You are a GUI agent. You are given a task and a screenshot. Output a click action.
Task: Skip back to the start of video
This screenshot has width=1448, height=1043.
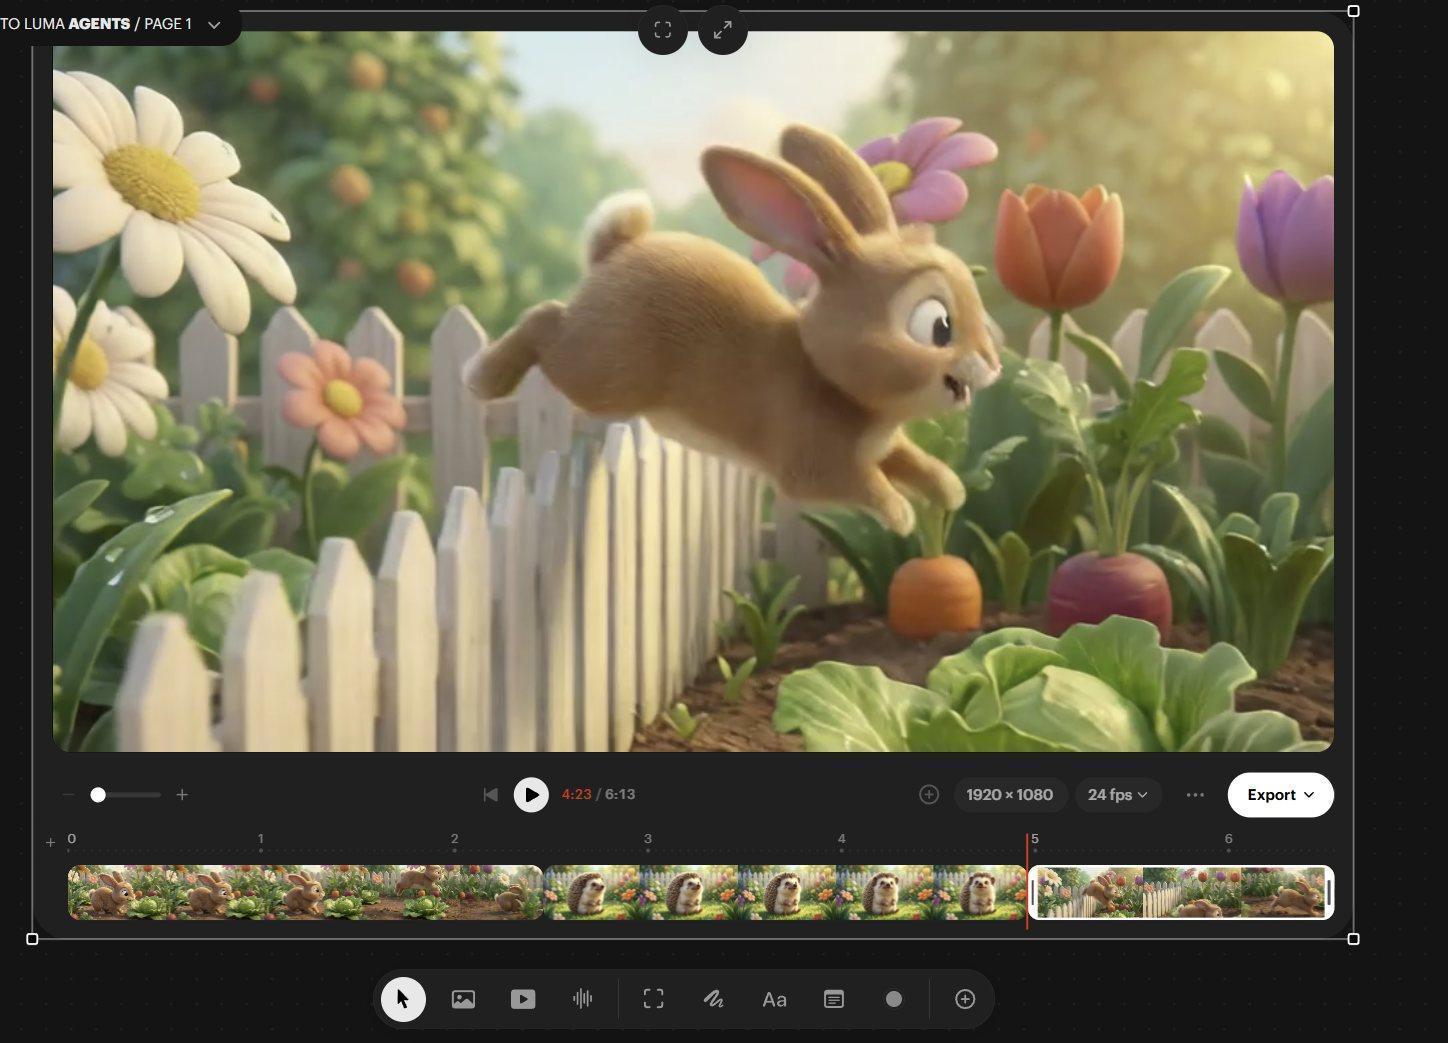coord(490,795)
